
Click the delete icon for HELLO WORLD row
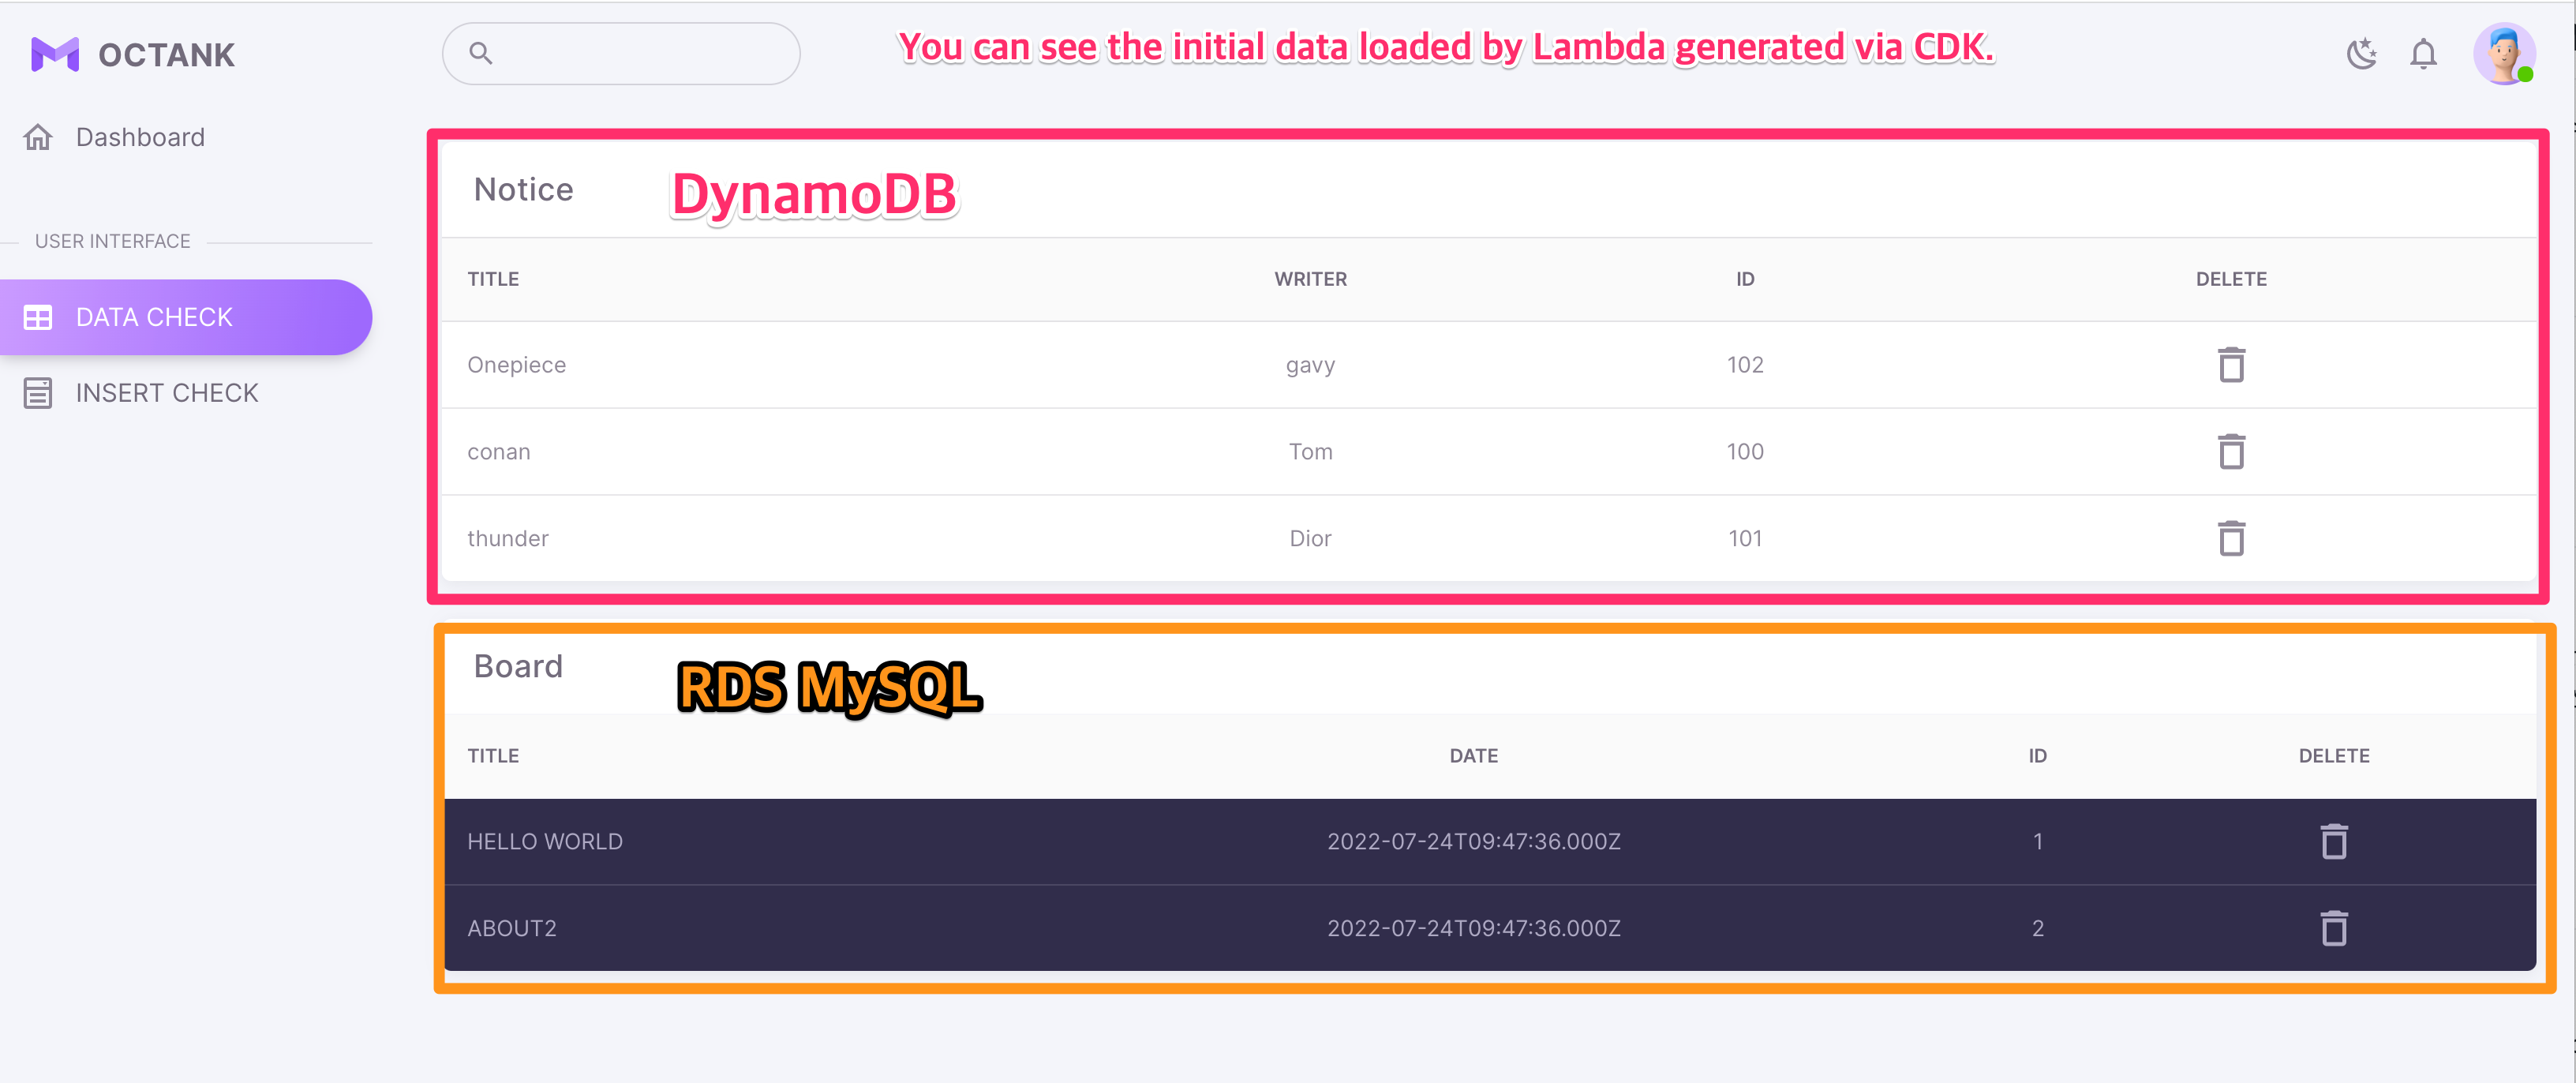click(x=2333, y=841)
